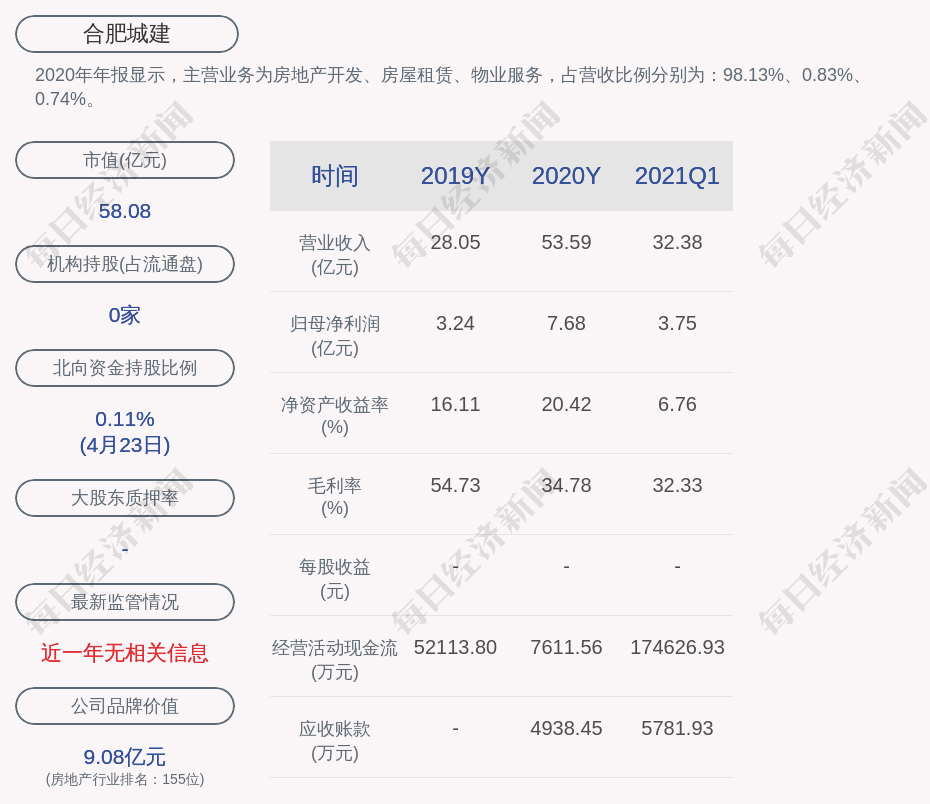930x804 pixels.
Task: Select revenue value 53.59
Action: (x=566, y=243)
